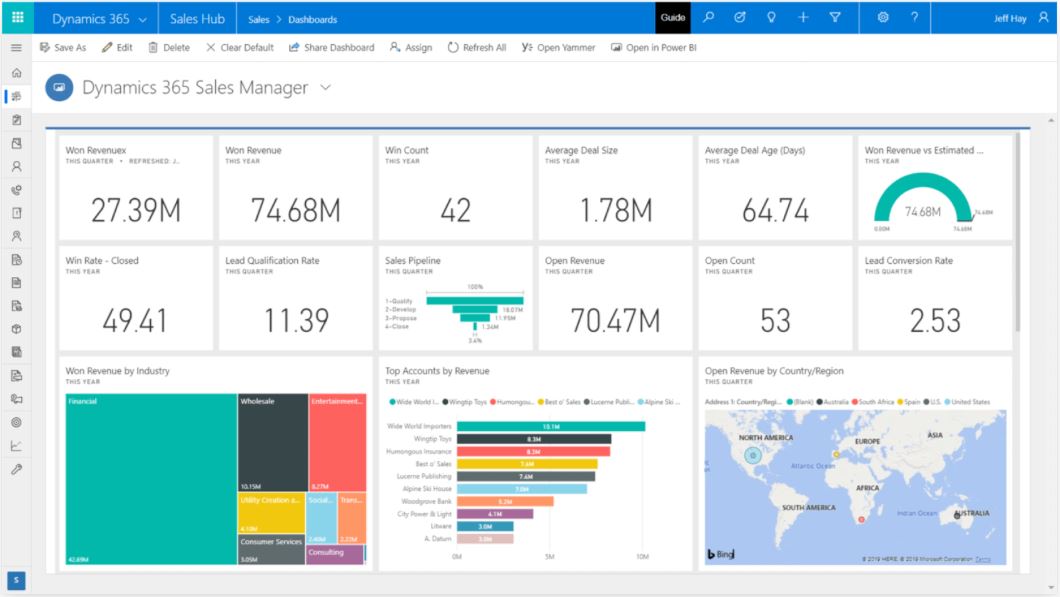Click the Sales breadcrumb
The width and height of the screenshot is (1060, 597).
point(258,20)
